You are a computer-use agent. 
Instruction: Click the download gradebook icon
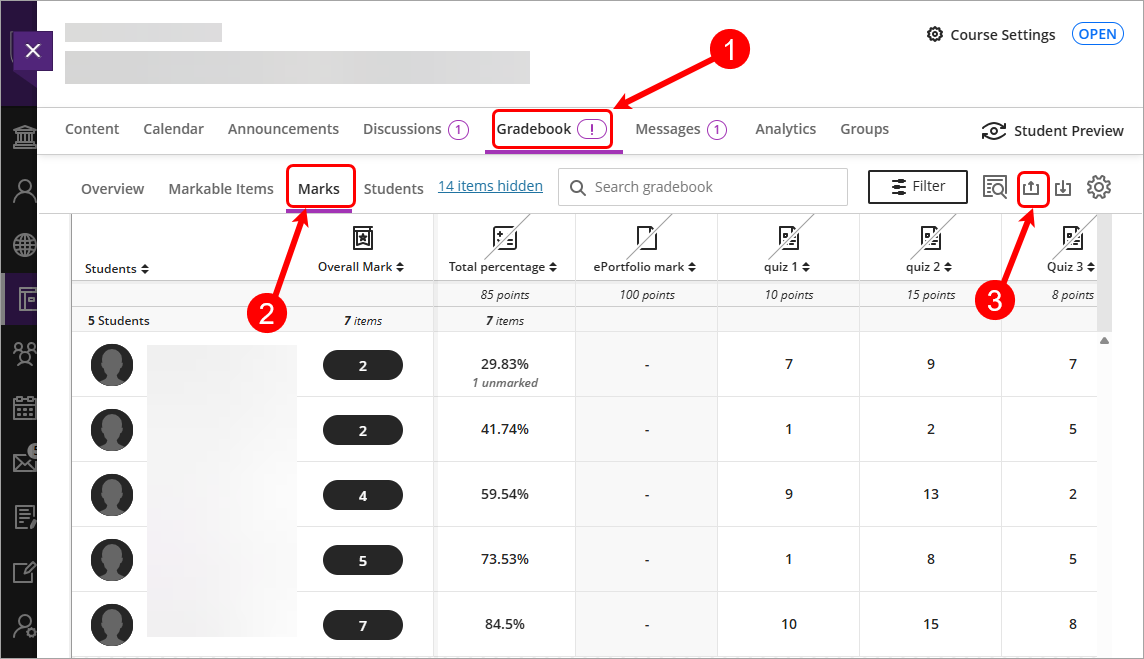click(1064, 188)
